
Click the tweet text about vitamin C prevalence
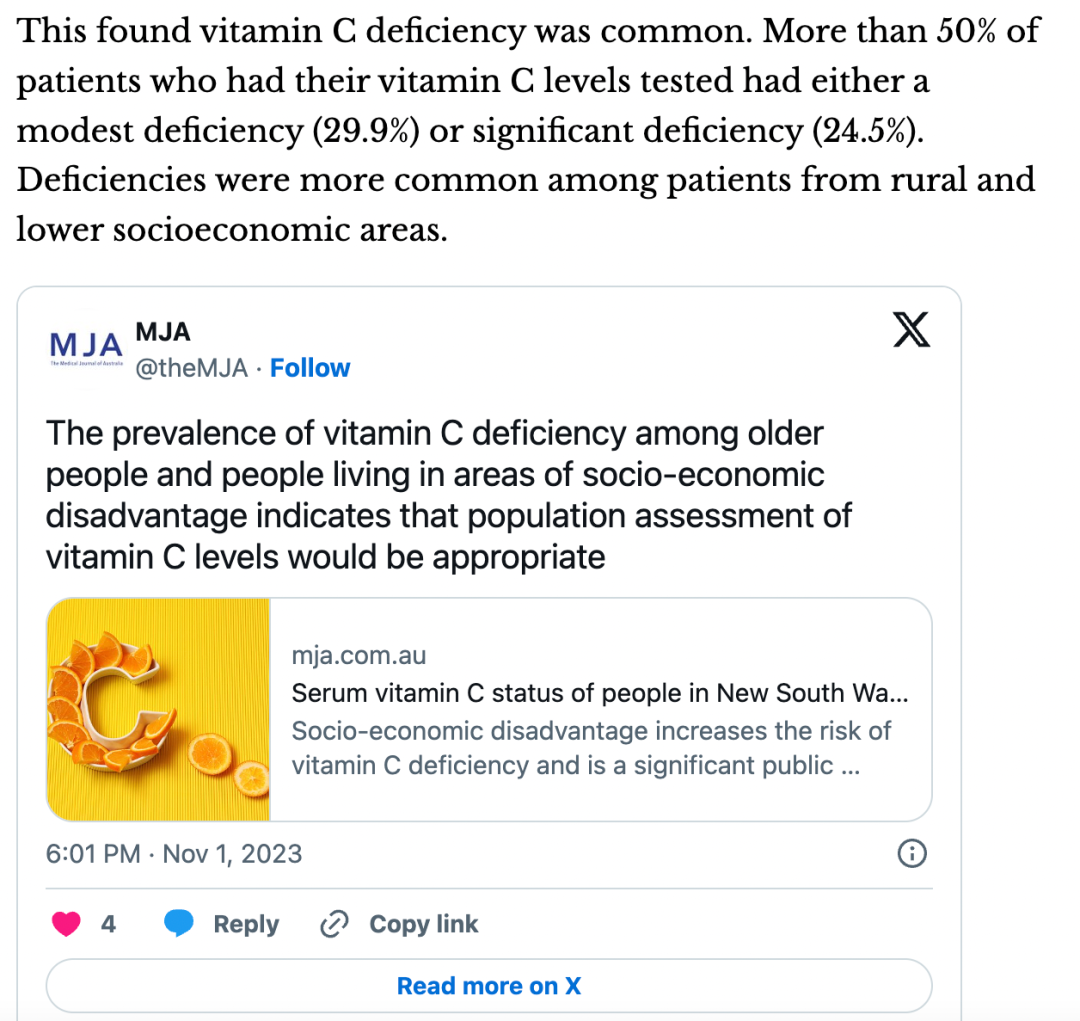448,494
